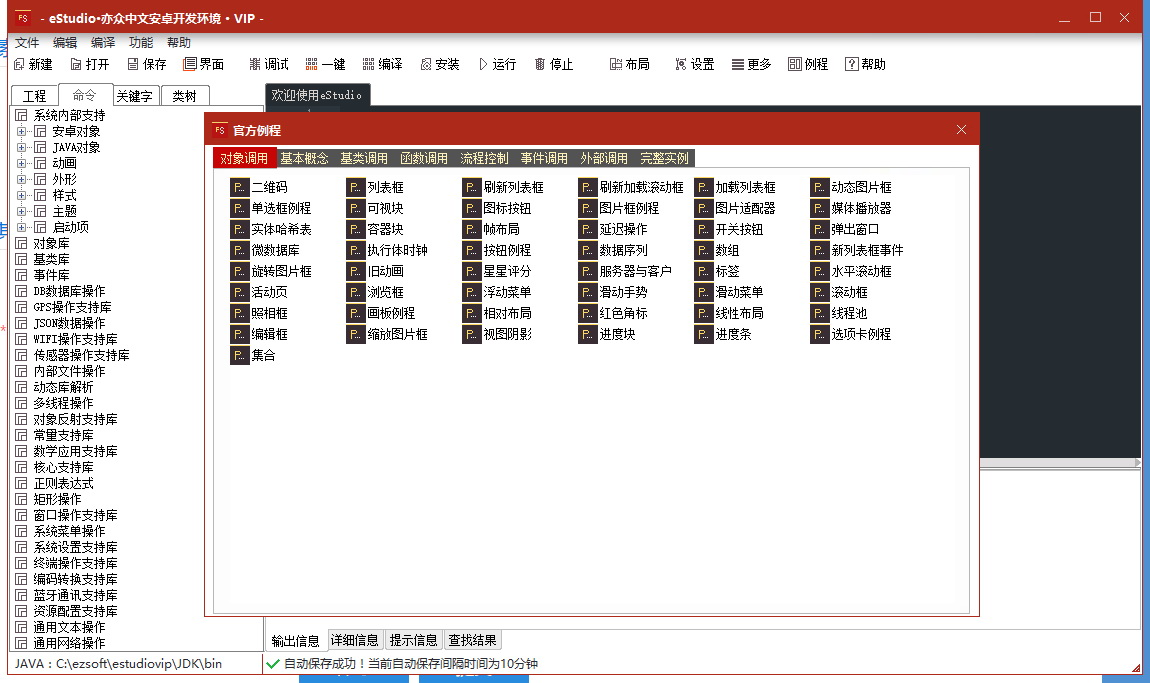Open the 功能 menu

[141, 43]
